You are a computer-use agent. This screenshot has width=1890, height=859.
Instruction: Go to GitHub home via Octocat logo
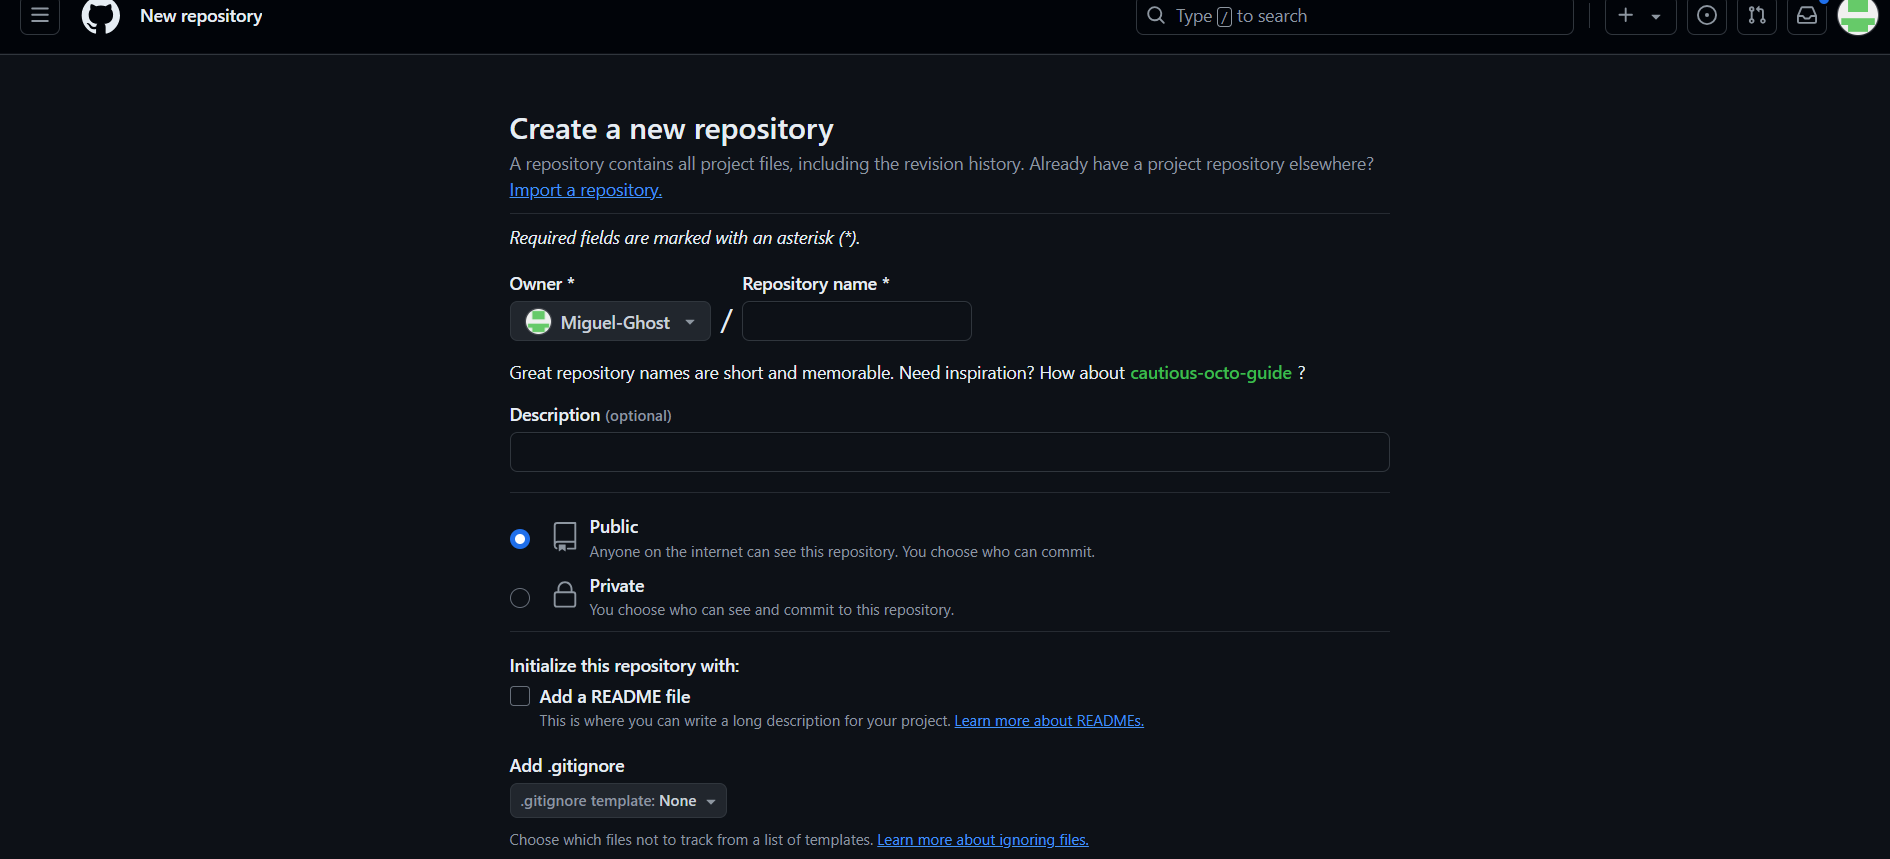pos(100,15)
